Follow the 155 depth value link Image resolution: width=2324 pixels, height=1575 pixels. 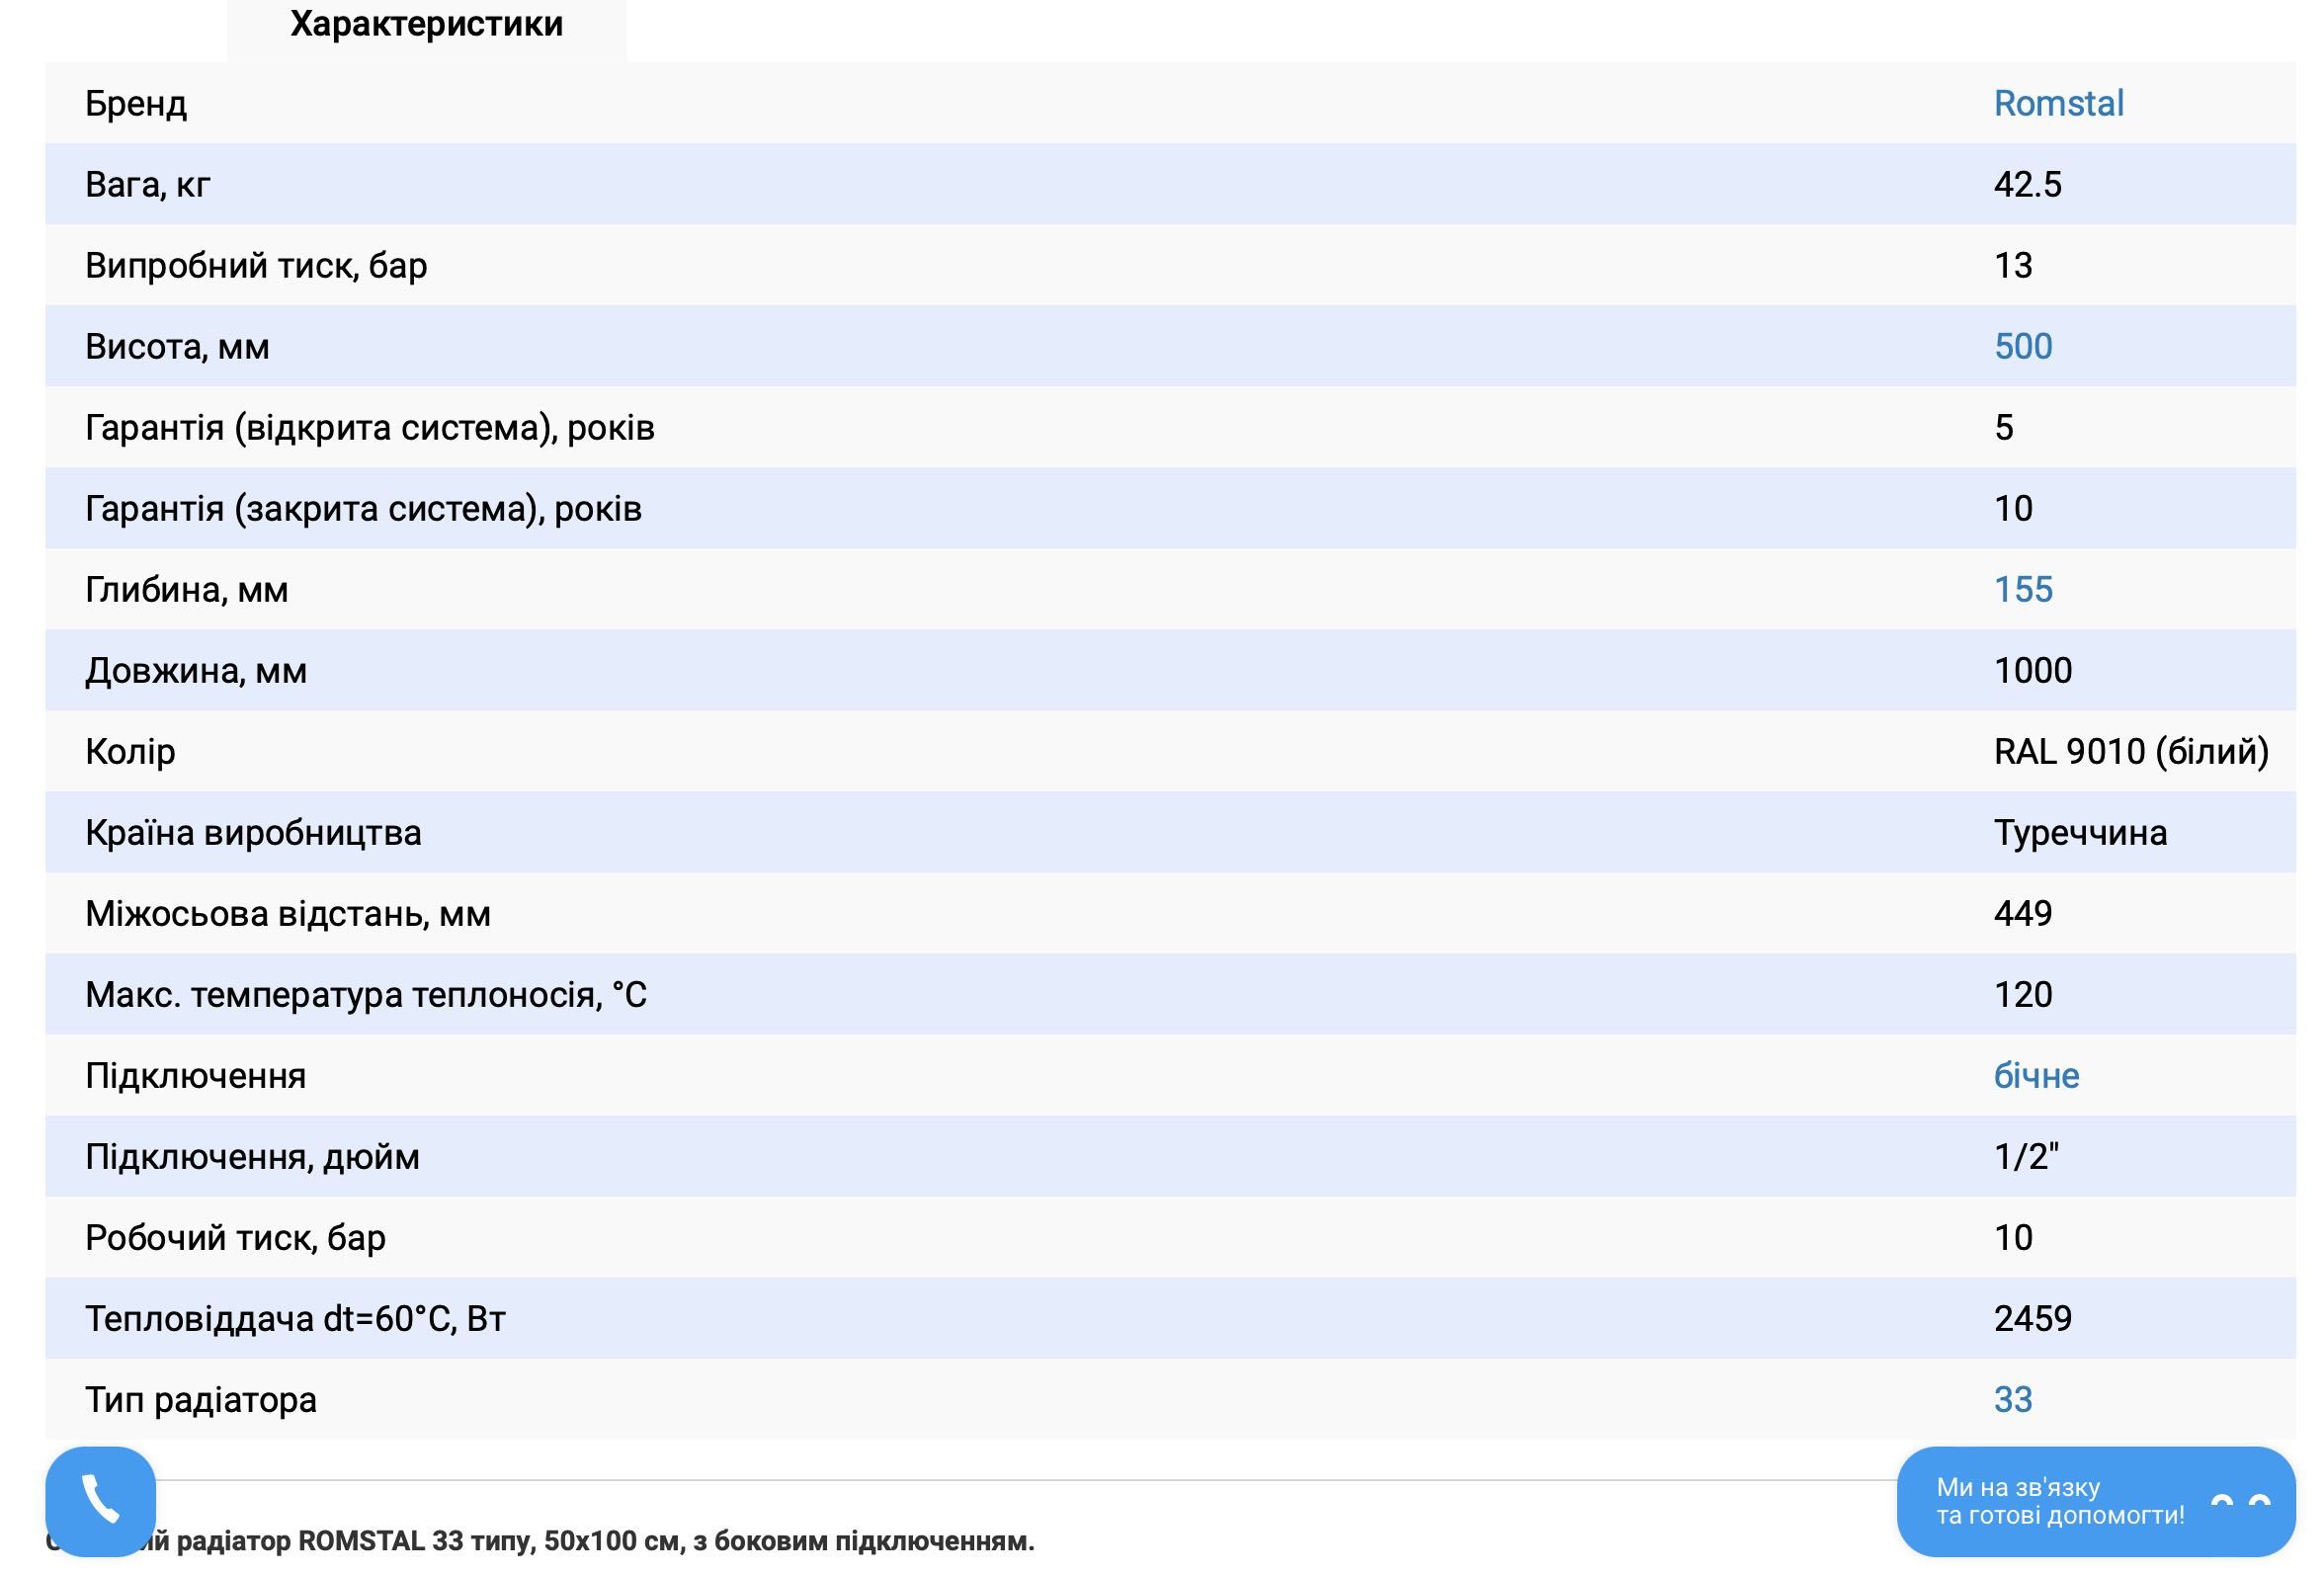(2023, 590)
